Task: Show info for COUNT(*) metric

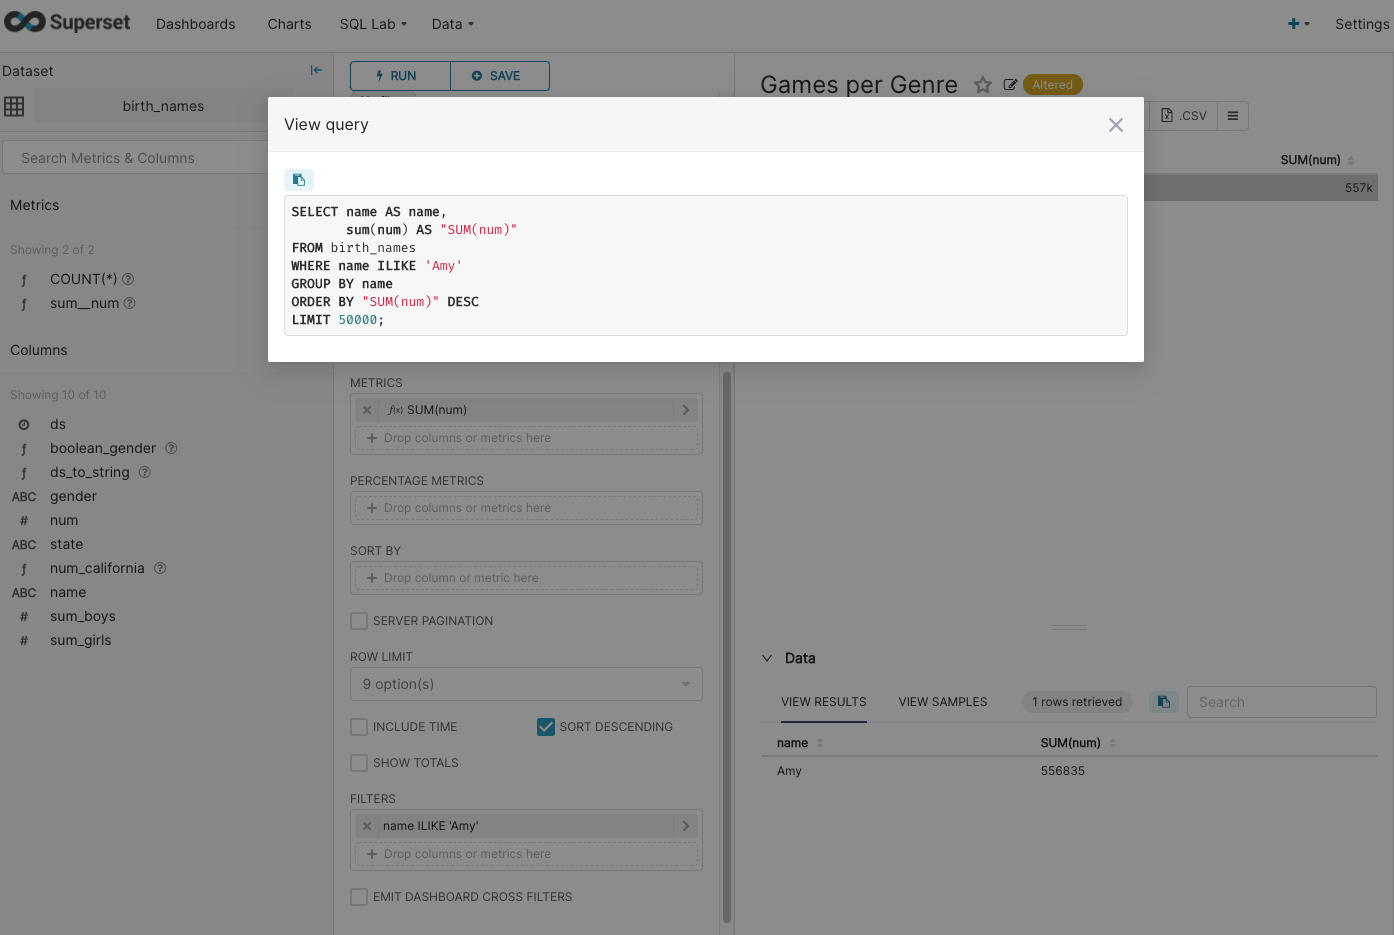Action: [128, 279]
